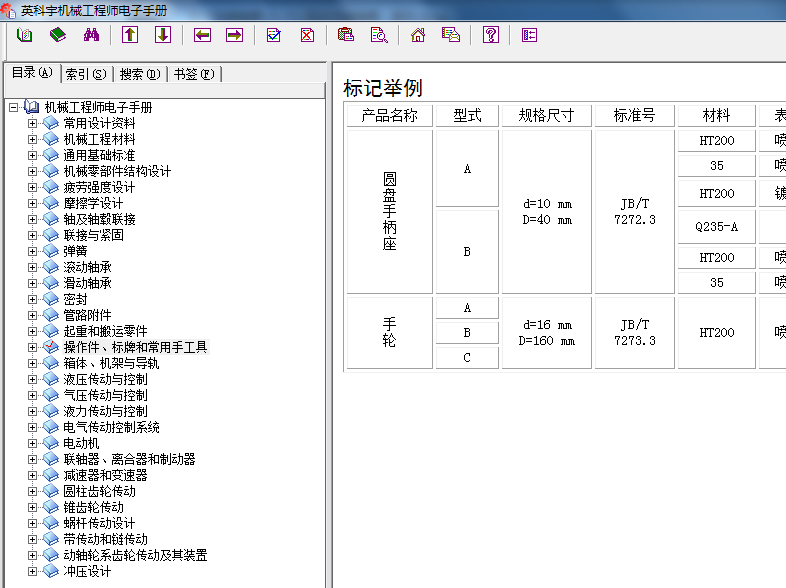Click the book icon beside 电动机
This screenshot has height=588, width=786.
[x=51, y=443]
